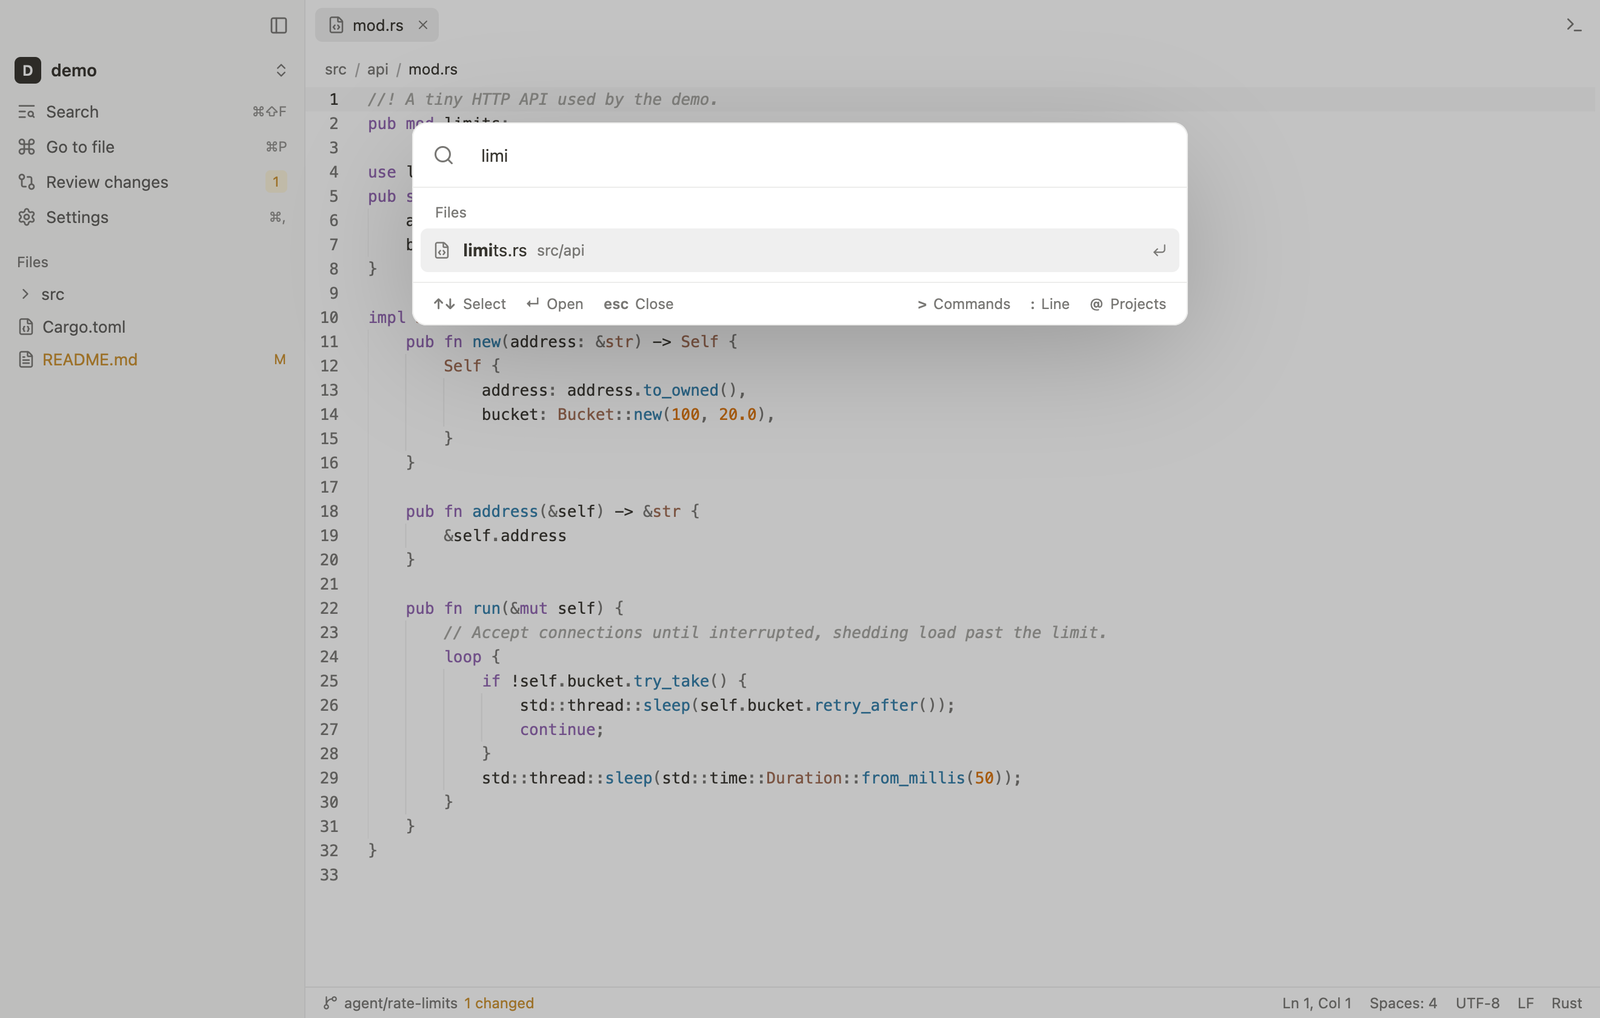Open Go to file in the sidebar
The image size is (1600, 1018).
(152, 147)
